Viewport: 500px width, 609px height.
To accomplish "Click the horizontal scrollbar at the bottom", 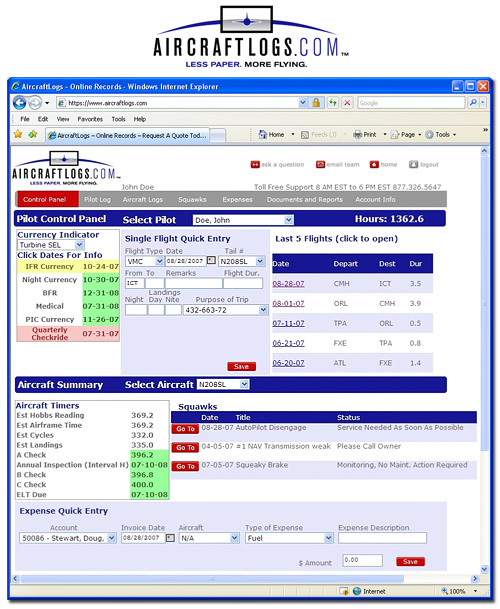I will [245, 579].
